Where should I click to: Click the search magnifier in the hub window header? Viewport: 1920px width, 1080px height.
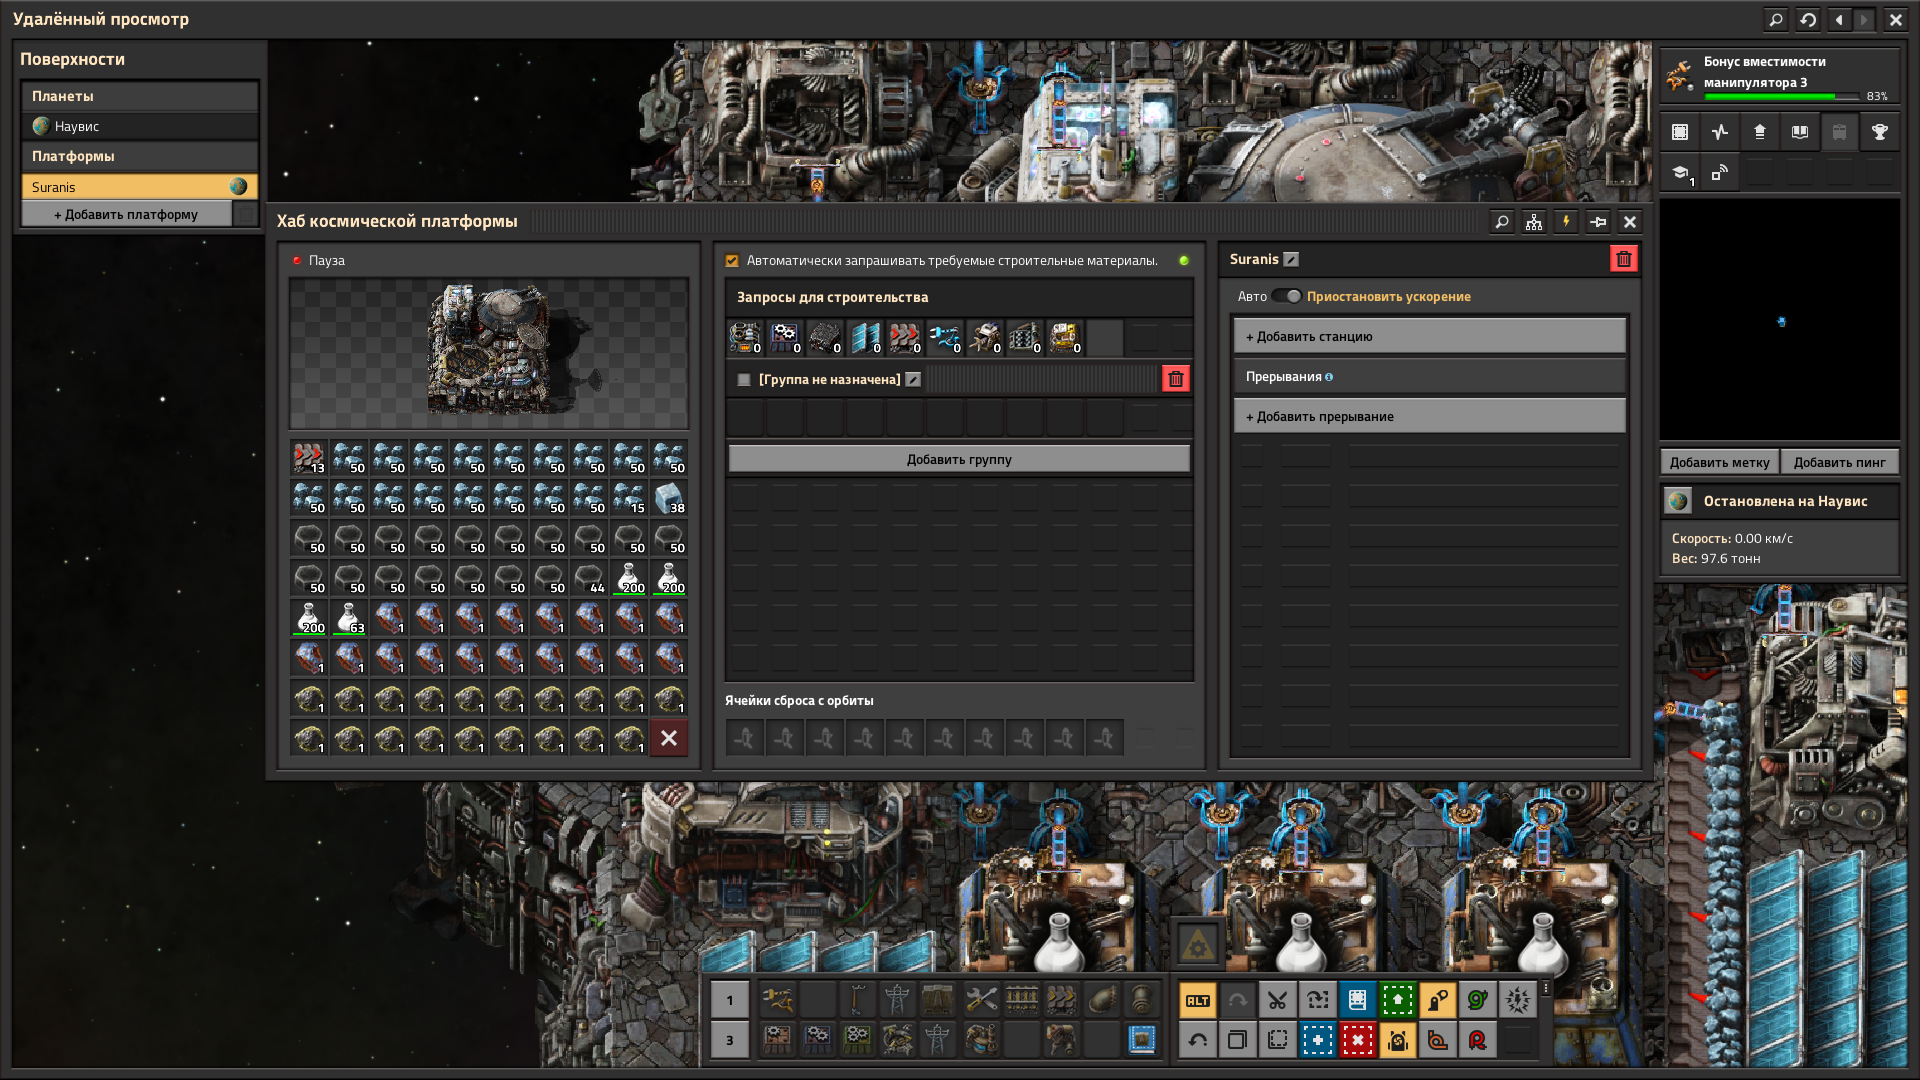1501,222
